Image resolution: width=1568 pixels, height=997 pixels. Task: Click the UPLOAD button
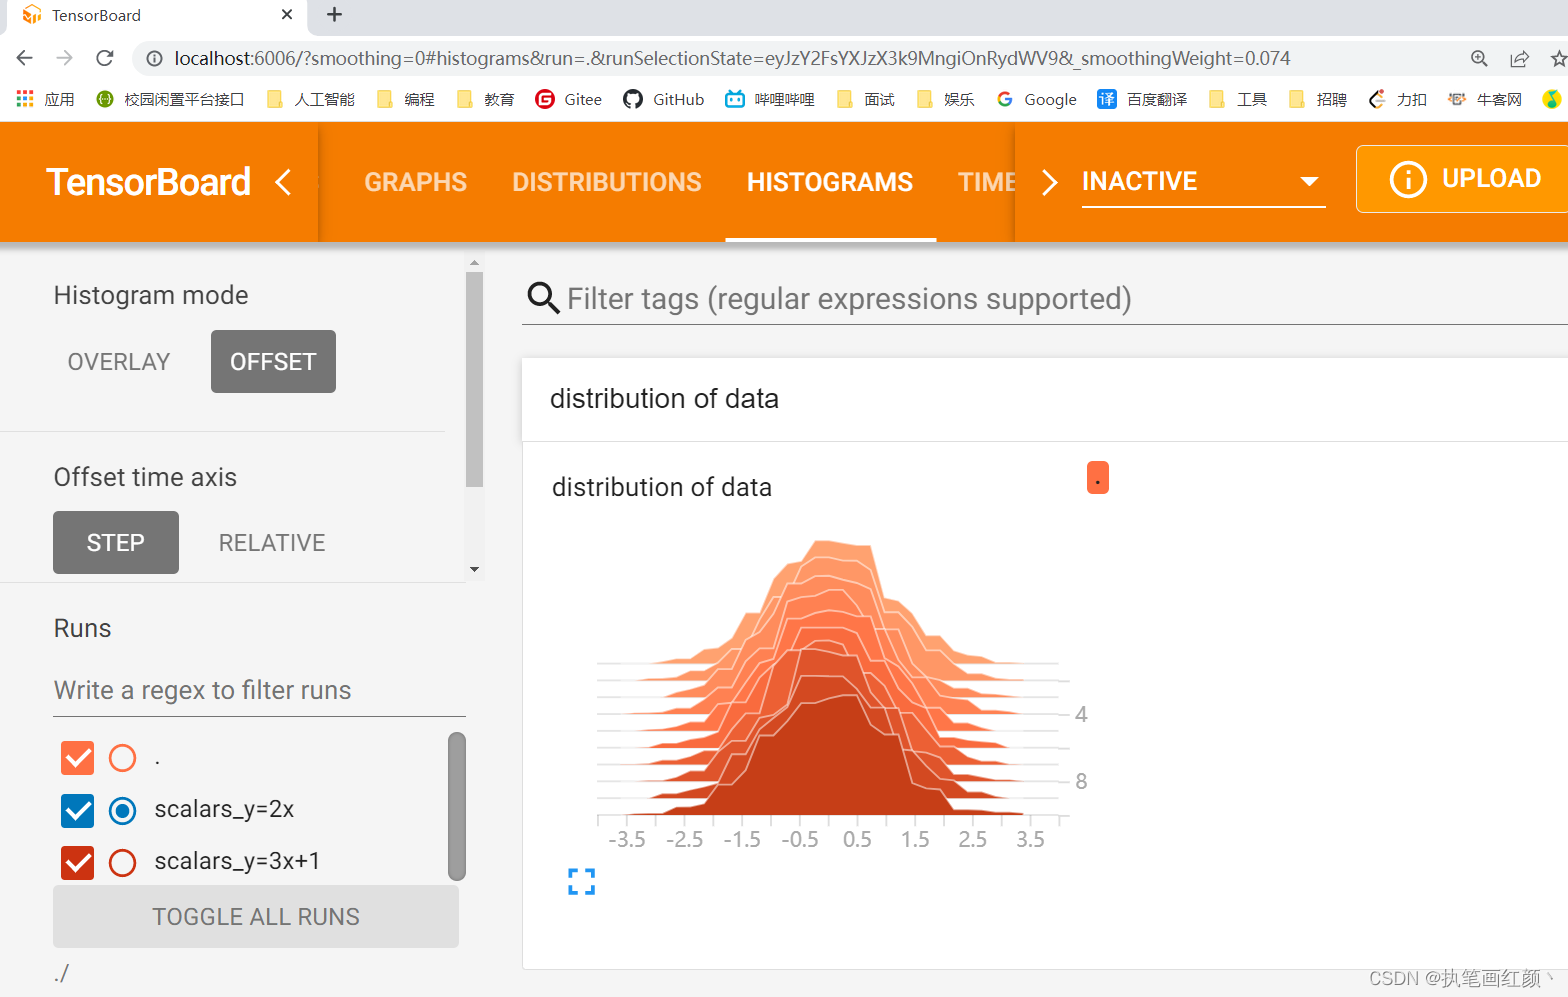pyautogui.click(x=1463, y=179)
